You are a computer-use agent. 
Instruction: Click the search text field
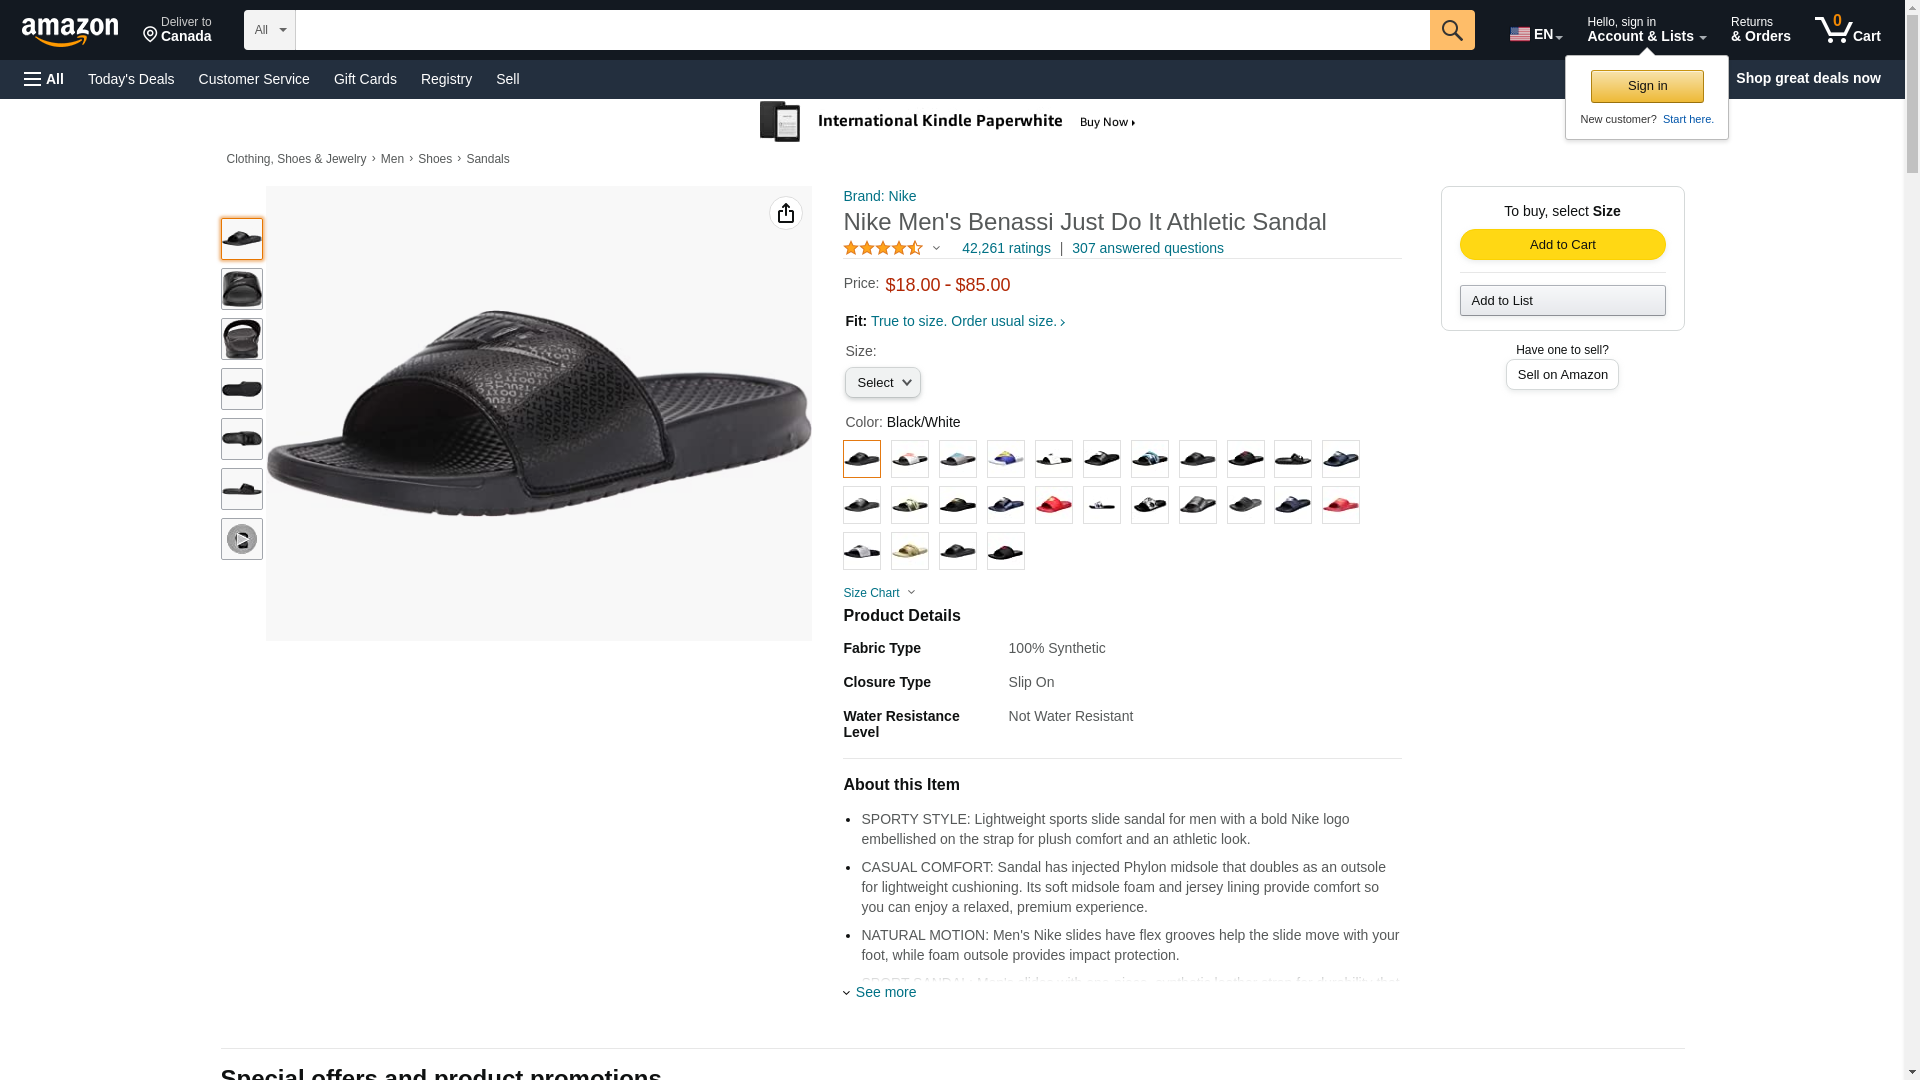[862, 30]
